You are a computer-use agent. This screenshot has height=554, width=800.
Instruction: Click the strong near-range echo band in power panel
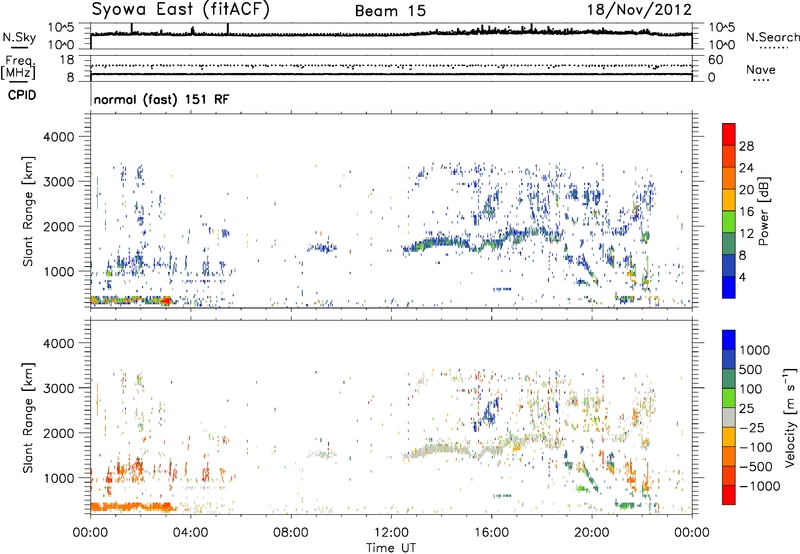coord(132,300)
